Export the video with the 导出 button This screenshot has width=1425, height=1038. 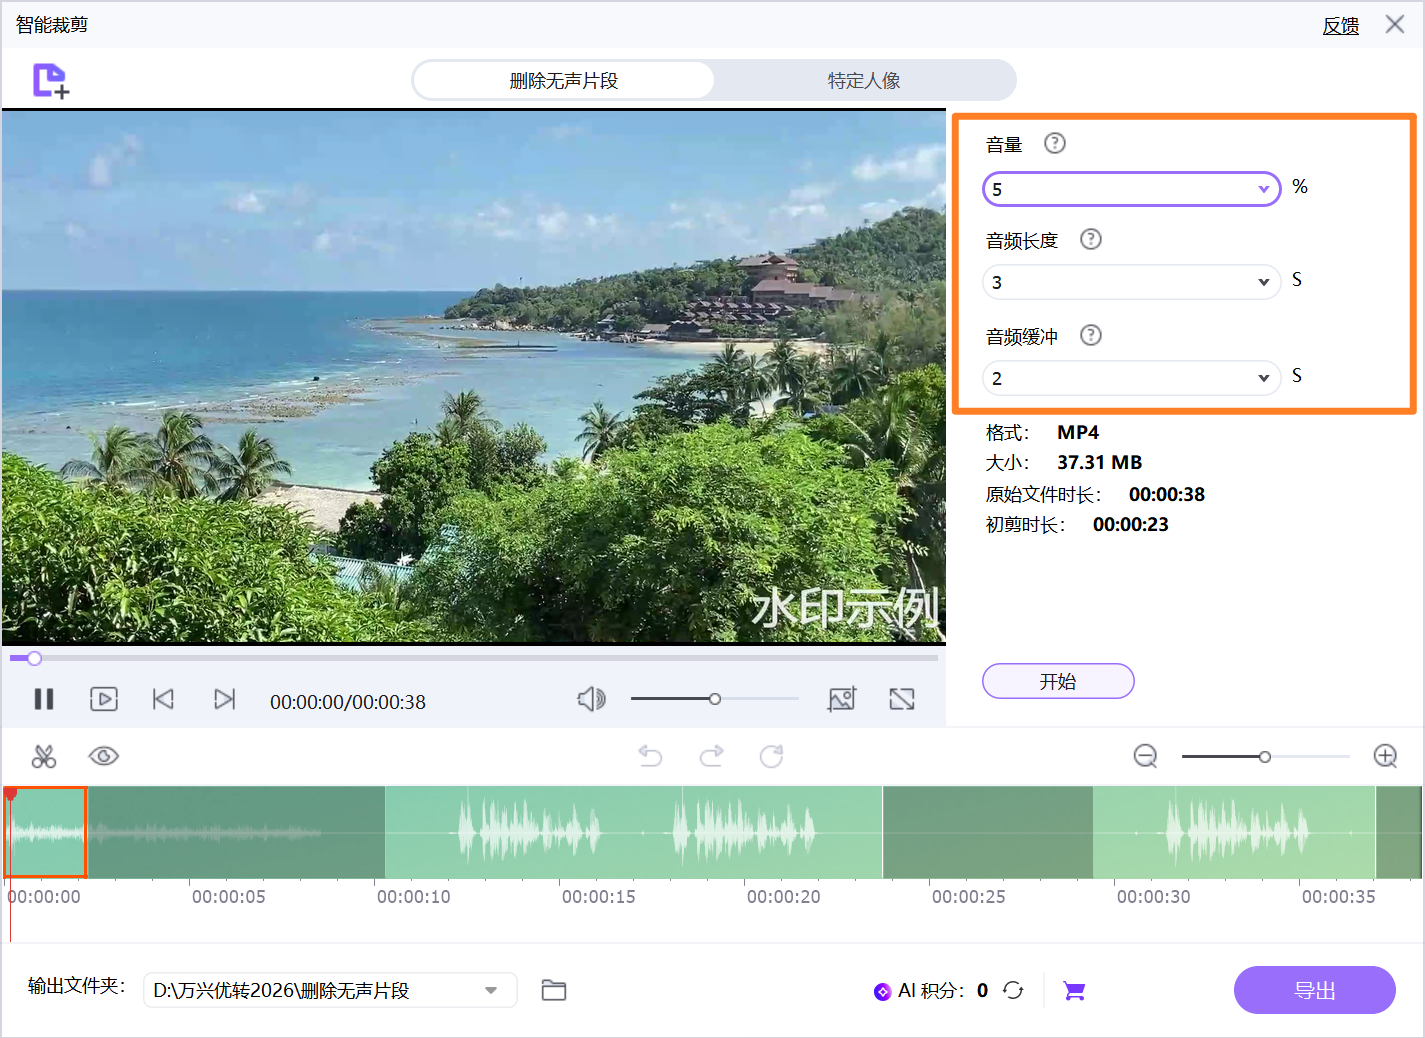[1314, 990]
